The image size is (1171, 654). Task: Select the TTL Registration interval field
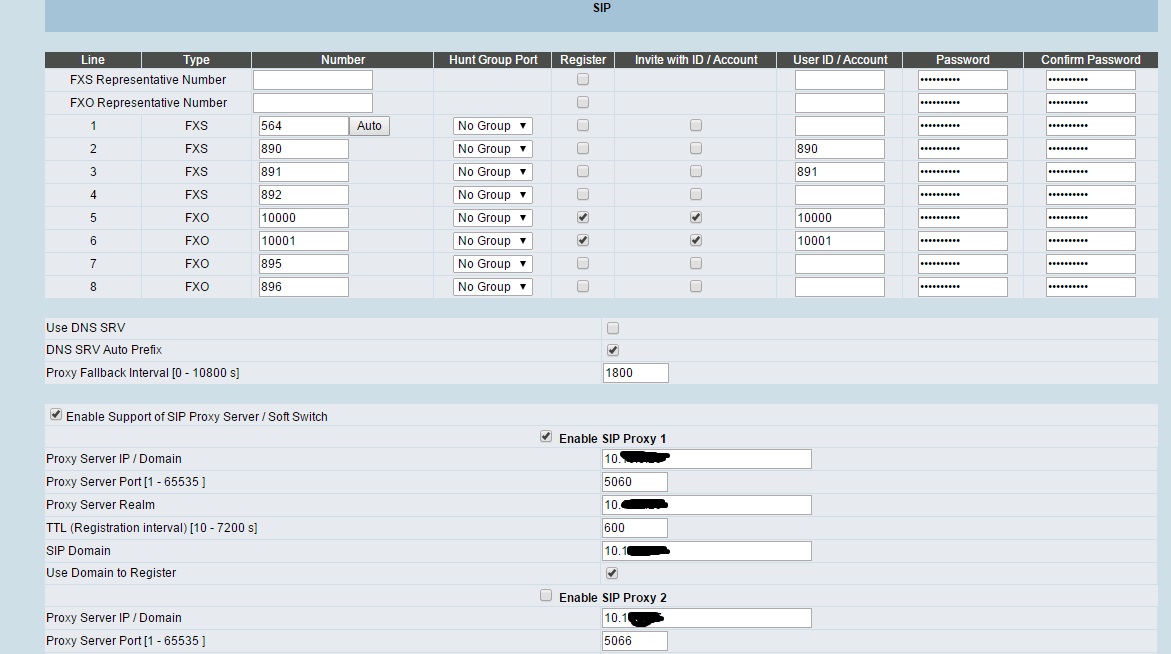[x=635, y=528]
